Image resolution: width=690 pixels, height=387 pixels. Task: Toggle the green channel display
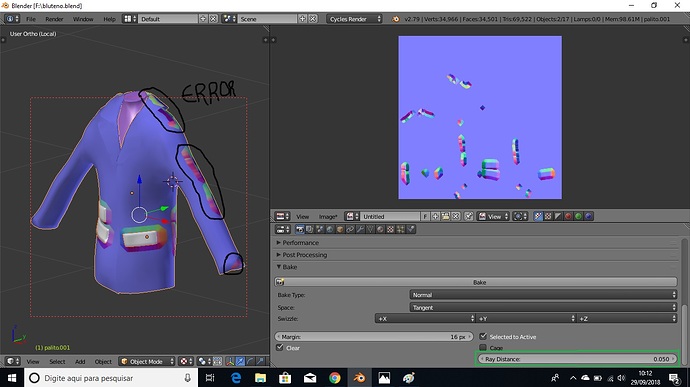(578, 216)
